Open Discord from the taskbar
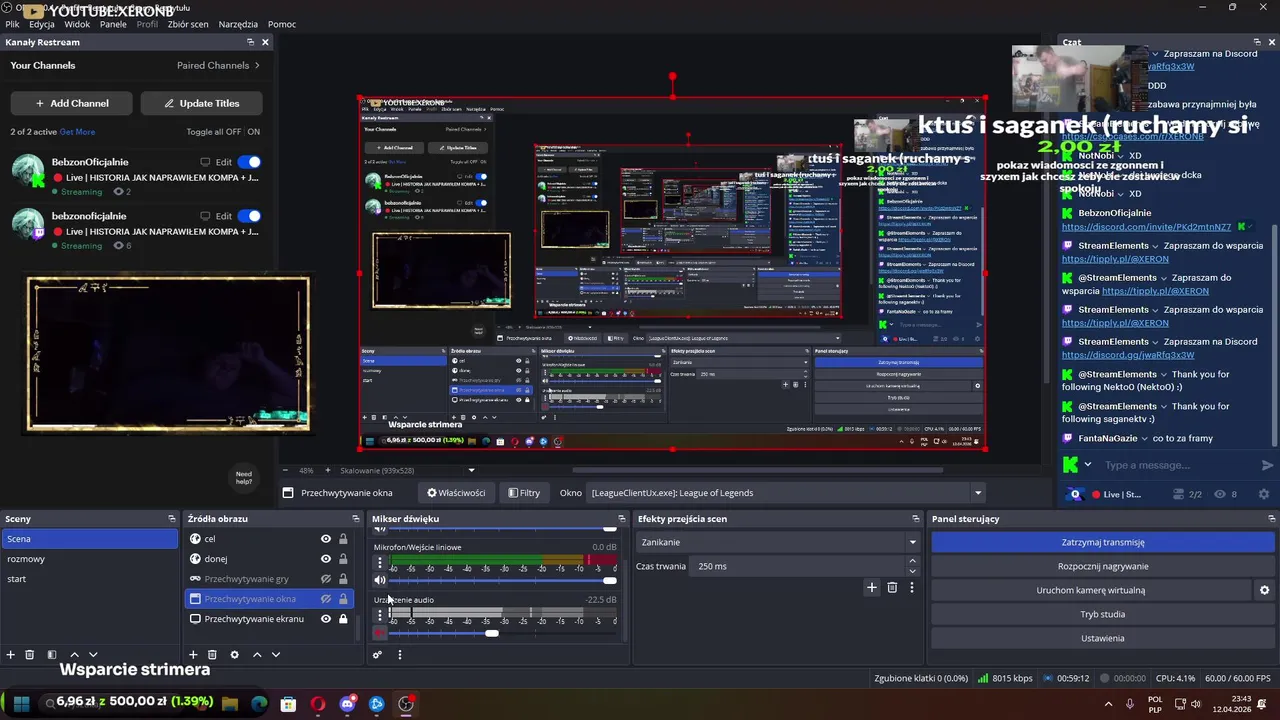This screenshot has height=720, width=1280. click(347, 703)
